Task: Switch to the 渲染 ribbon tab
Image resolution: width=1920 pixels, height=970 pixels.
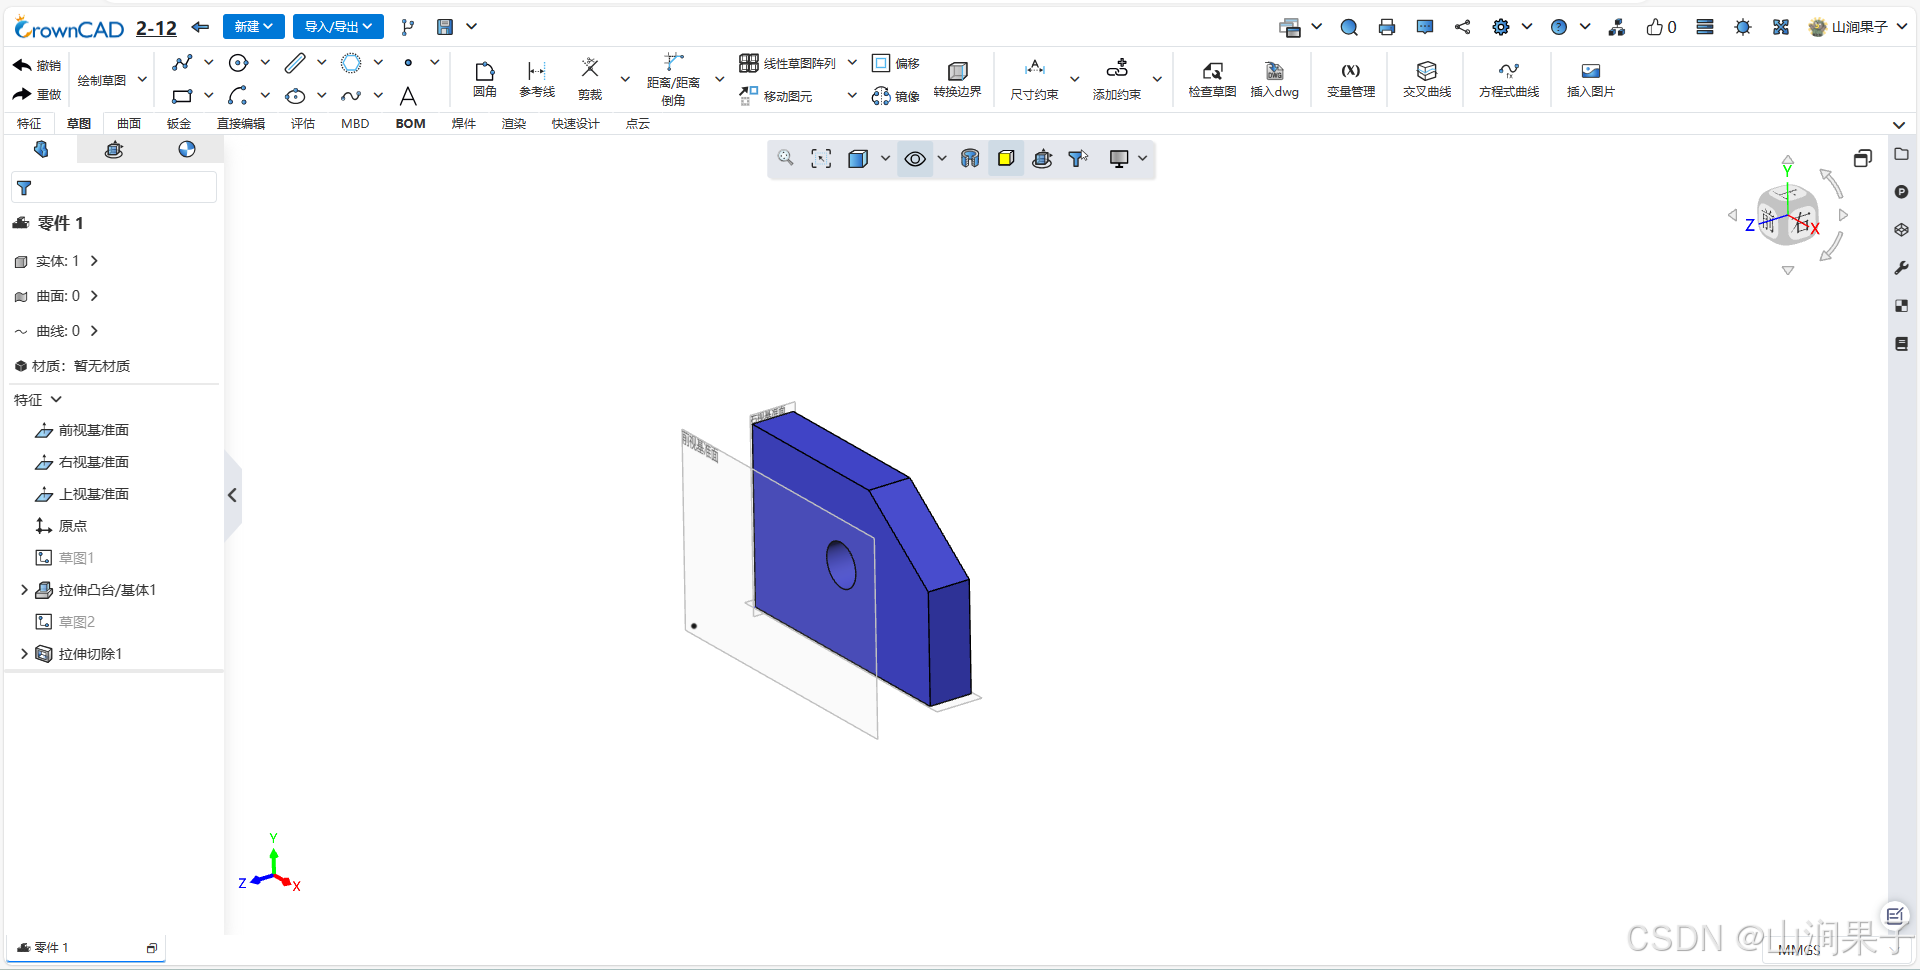Action: (514, 124)
